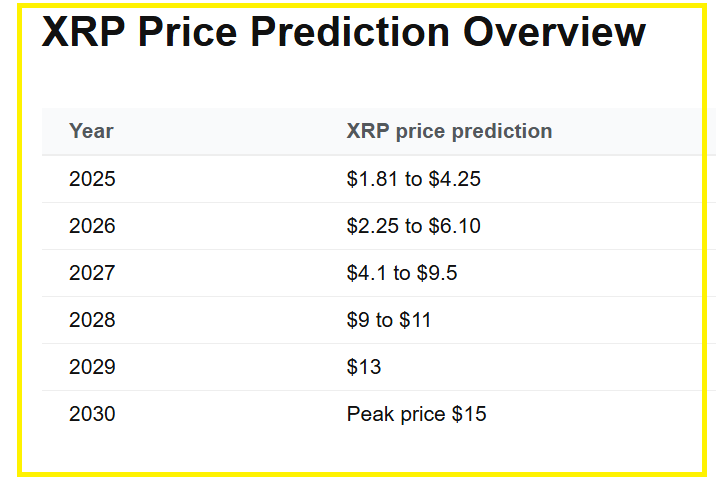
Task: Select the "XRP price prediction" column header
Action: pyautogui.click(x=449, y=131)
